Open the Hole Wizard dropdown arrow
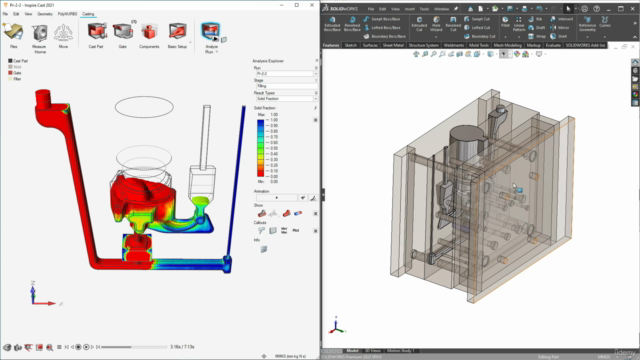The image size is (640, 360). [x=436, y=37]
